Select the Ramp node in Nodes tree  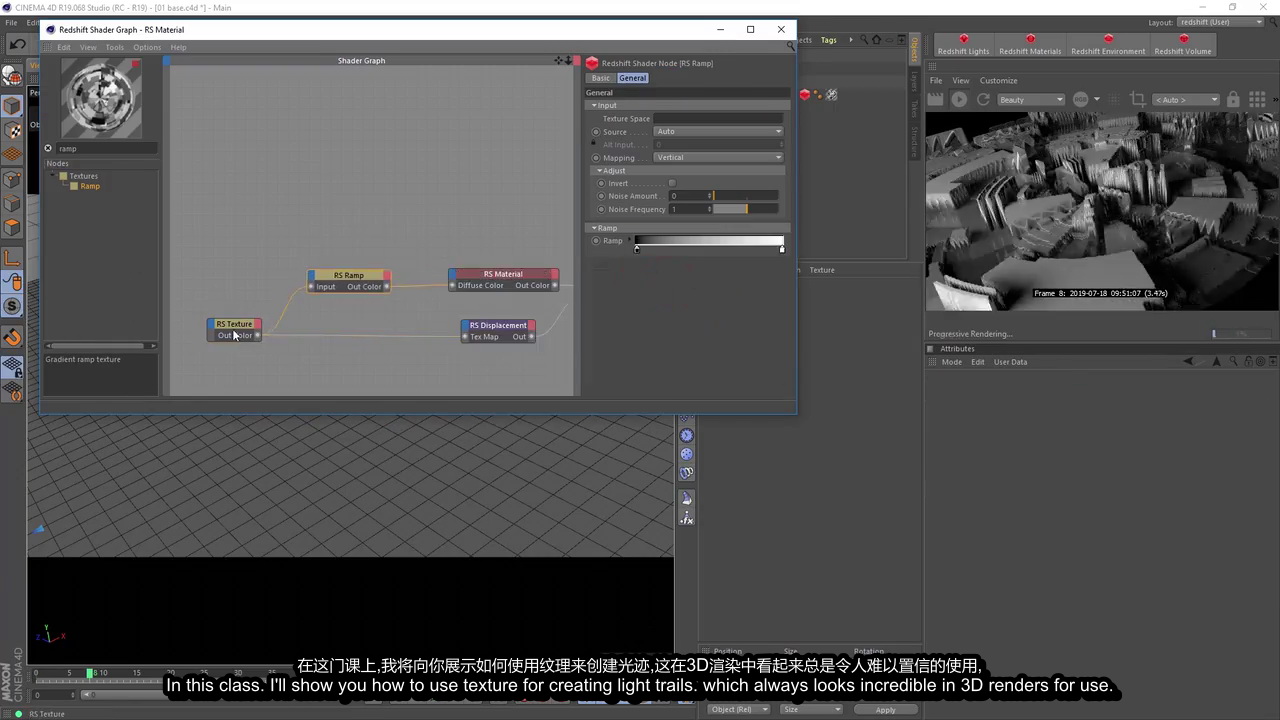pyautogui.click(x=90, y=186)
